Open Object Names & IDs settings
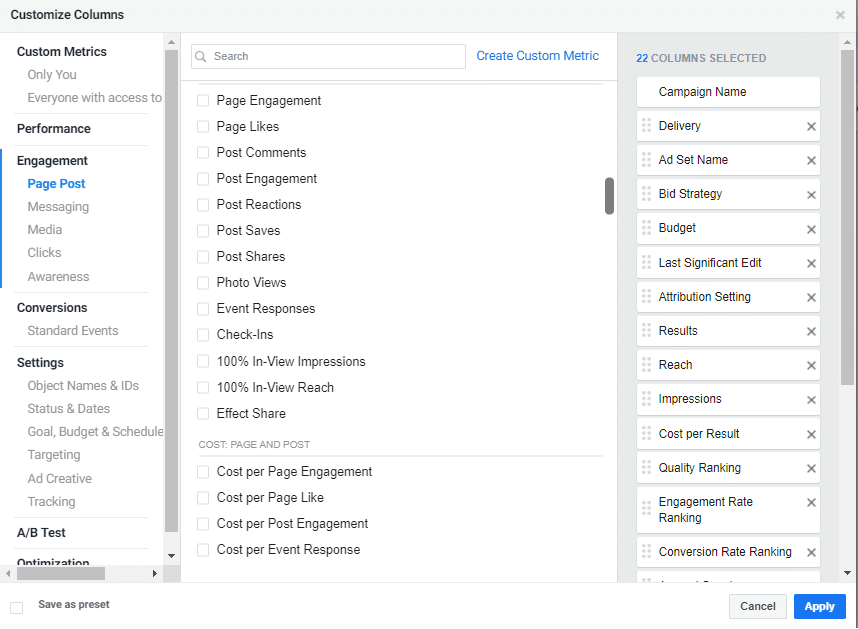858x629 pixels. (83, 386)
